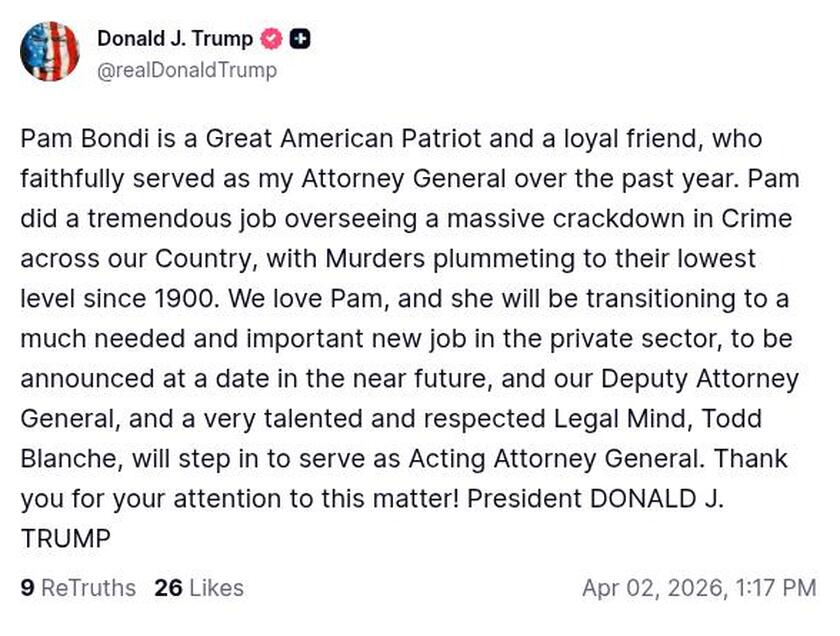Click the Donald J. Trump display name
The width and height of the screenshot is (840, 636).
coord(175,40)
